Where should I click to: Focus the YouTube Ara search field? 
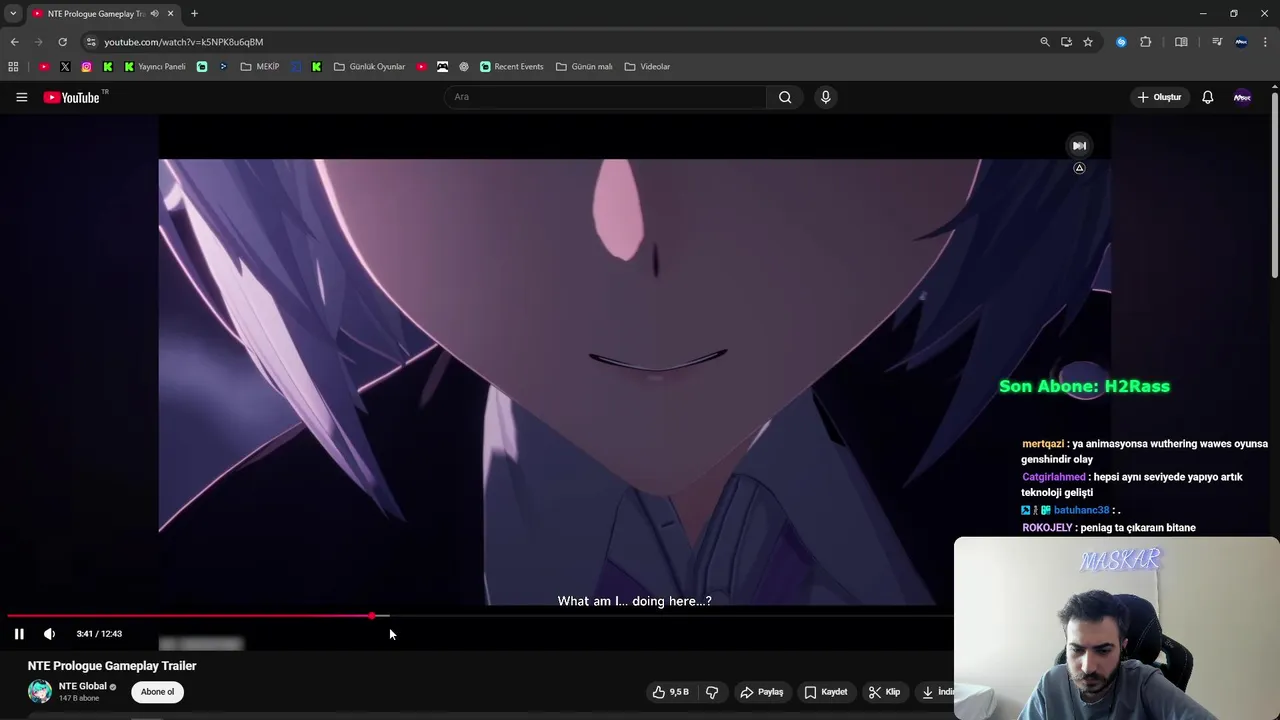point(605,97)
